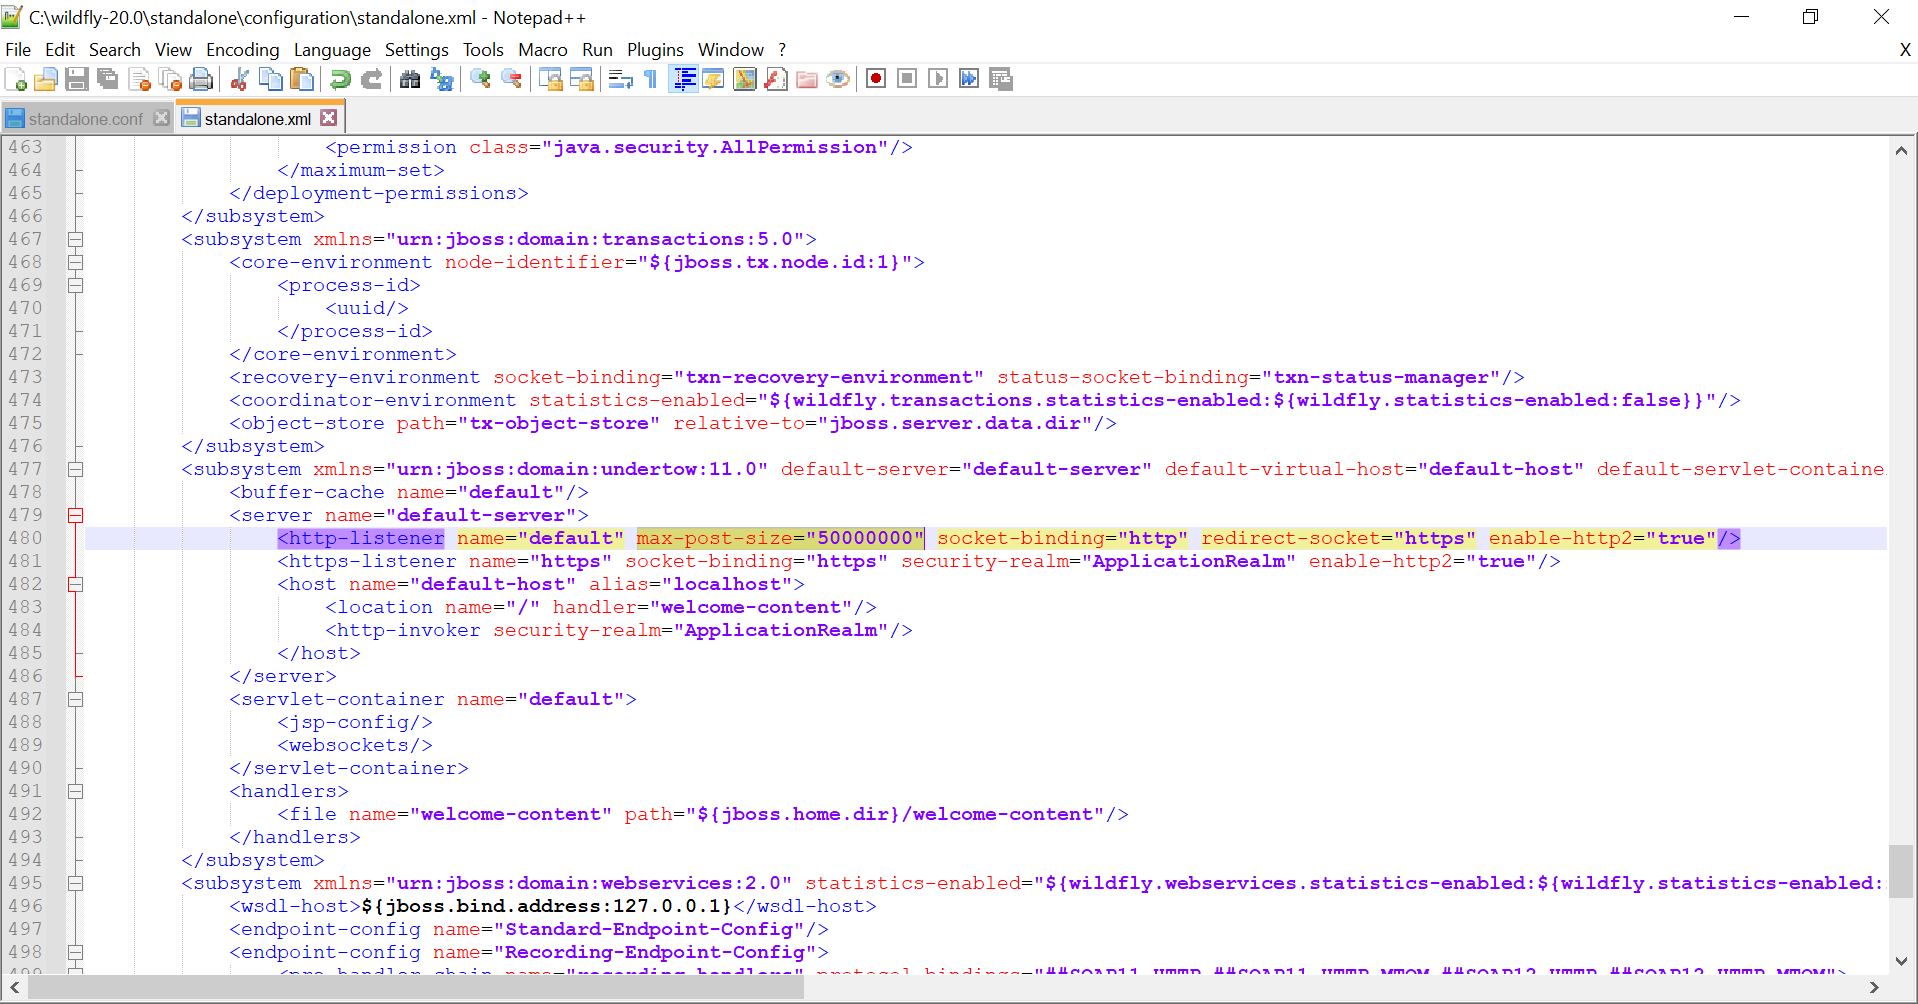Screen dimensions: 1918x1004
Task: Start macro recording with red dot icon
Action: pos(876,79)
